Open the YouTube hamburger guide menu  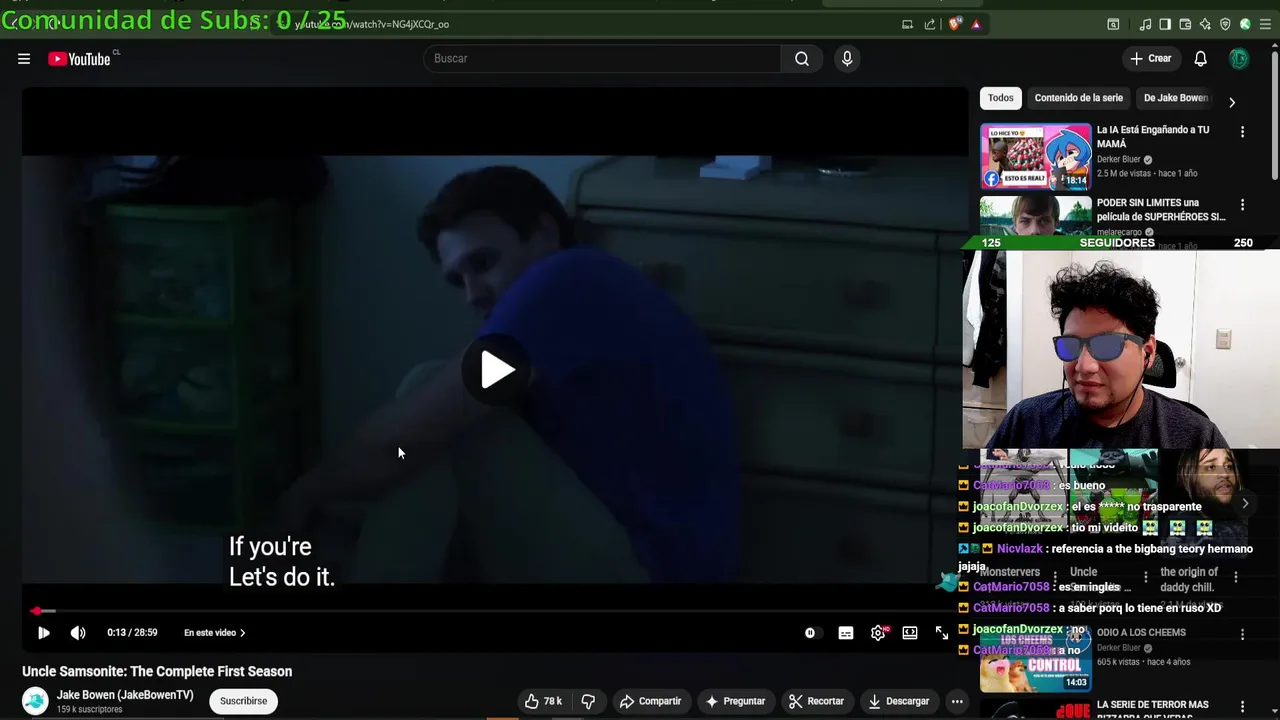point(24,59)
